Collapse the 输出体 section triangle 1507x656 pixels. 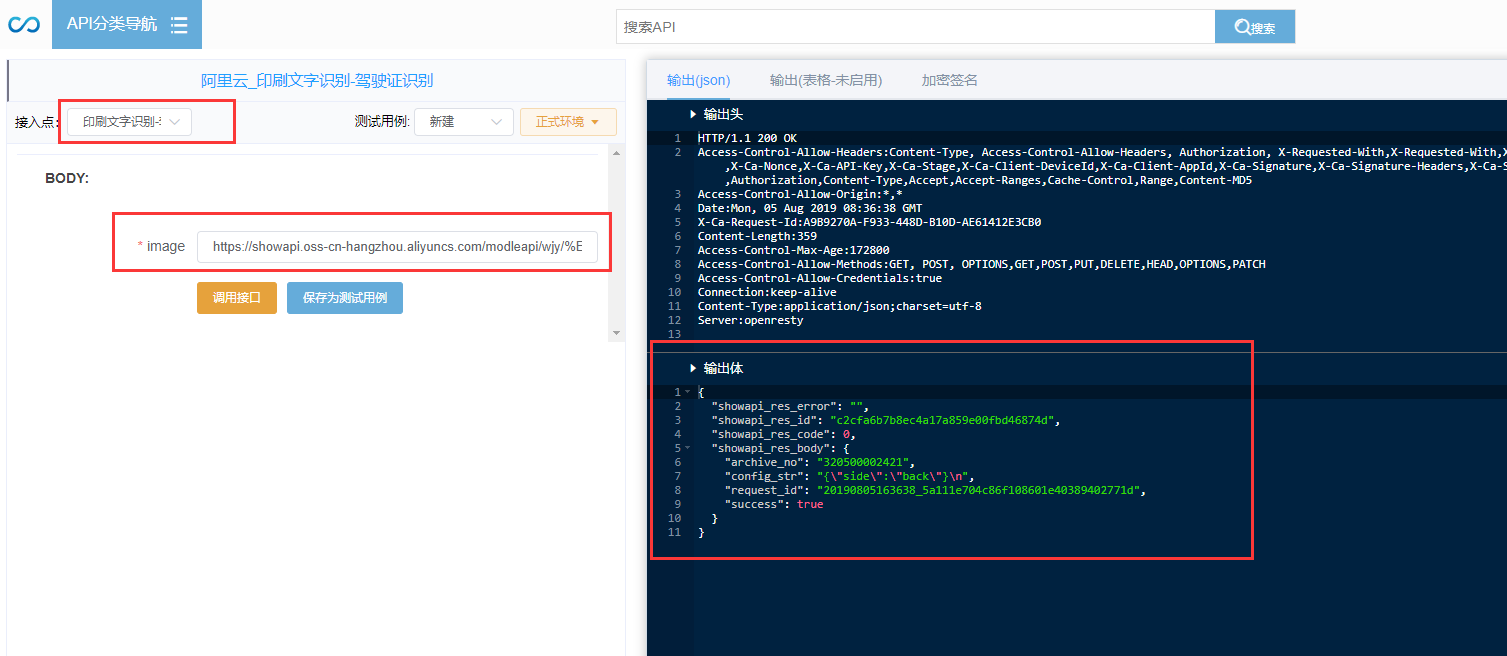[693, 368]
